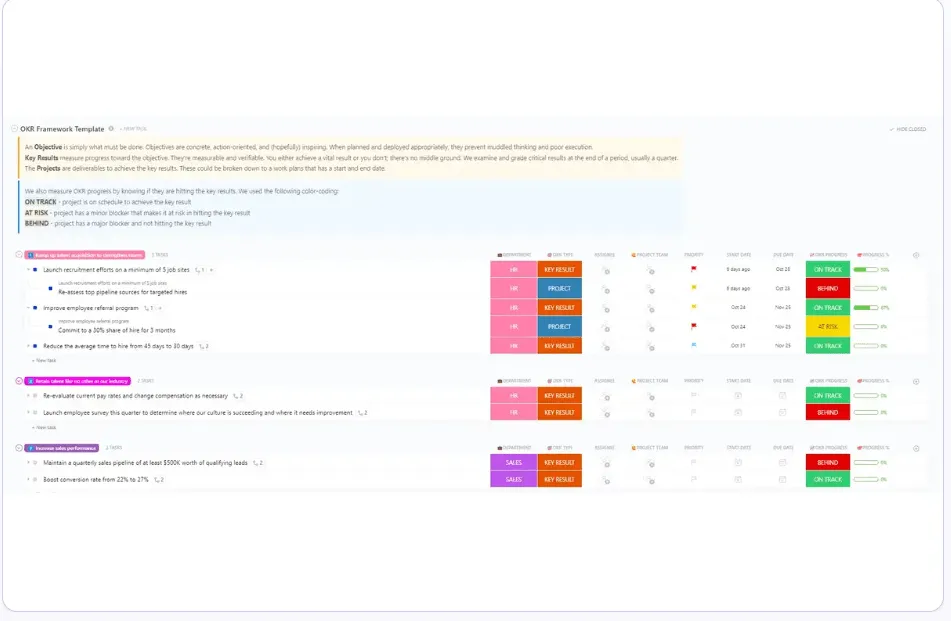Adjust progress bar of Boost conversion rate task
This screenshot has width=951, height=621.
(866, 480)
